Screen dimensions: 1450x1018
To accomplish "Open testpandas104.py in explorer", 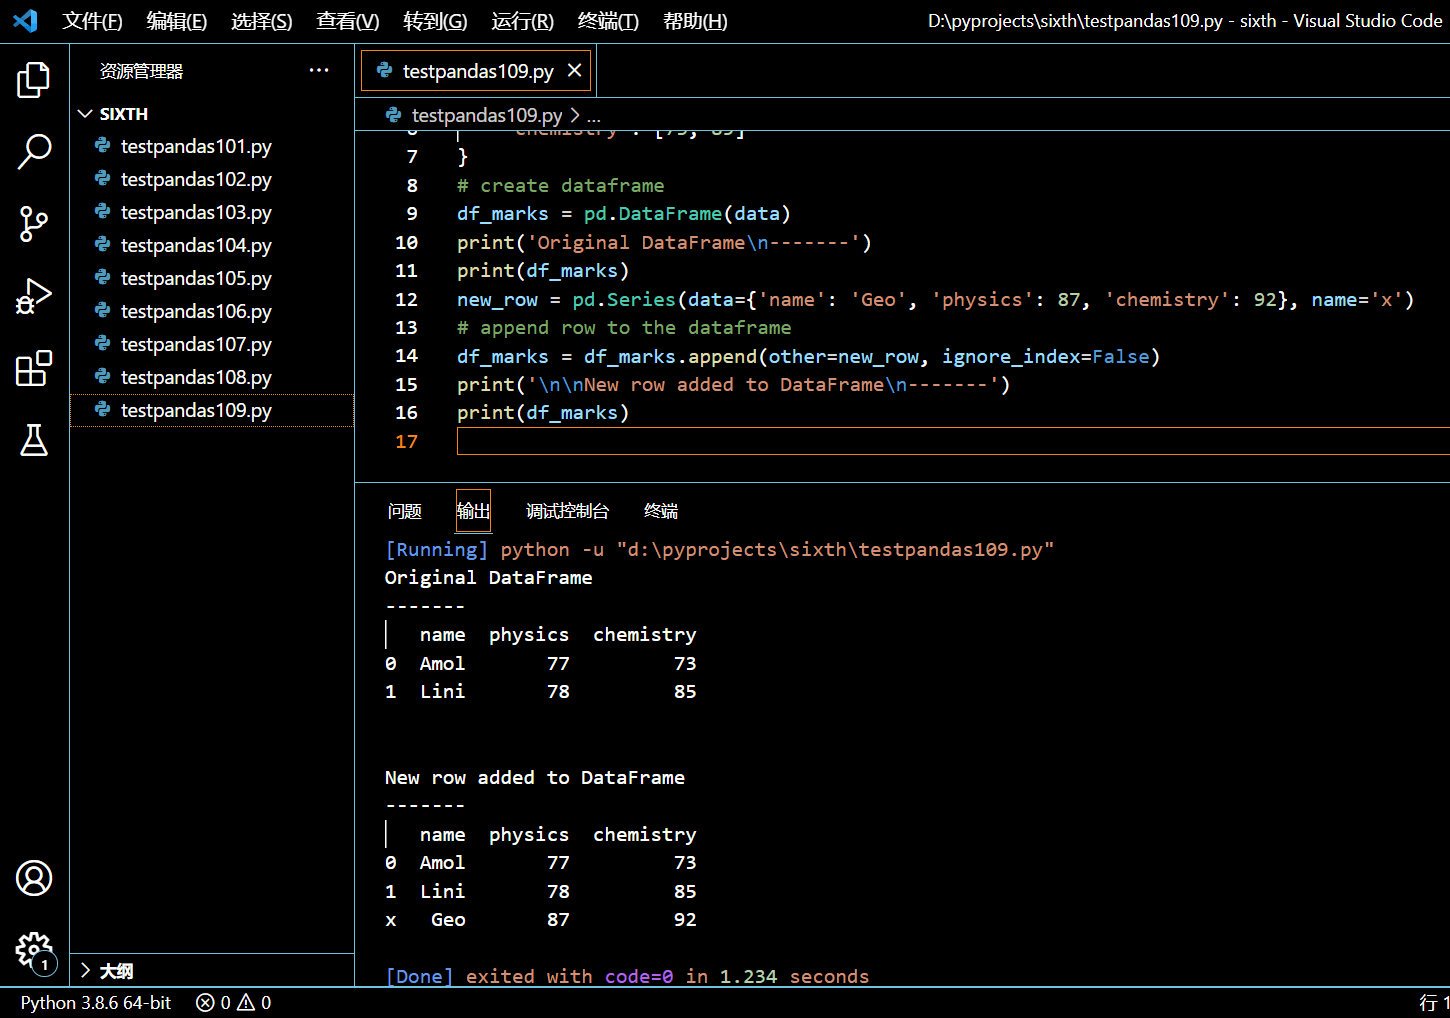I will 212,245.
